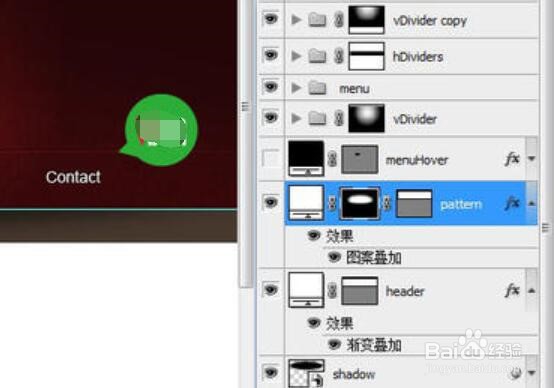Toggle mask link on header layer
This screenshot has width=554, height=388.
tap(332, 290)
